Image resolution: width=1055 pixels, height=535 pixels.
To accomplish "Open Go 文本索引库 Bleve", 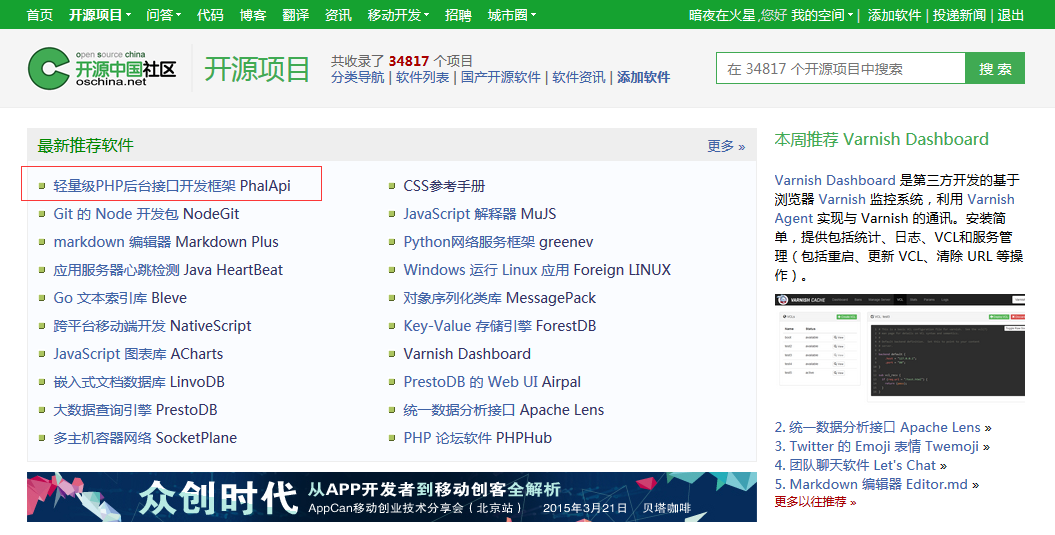I will (x=120, y=298).
